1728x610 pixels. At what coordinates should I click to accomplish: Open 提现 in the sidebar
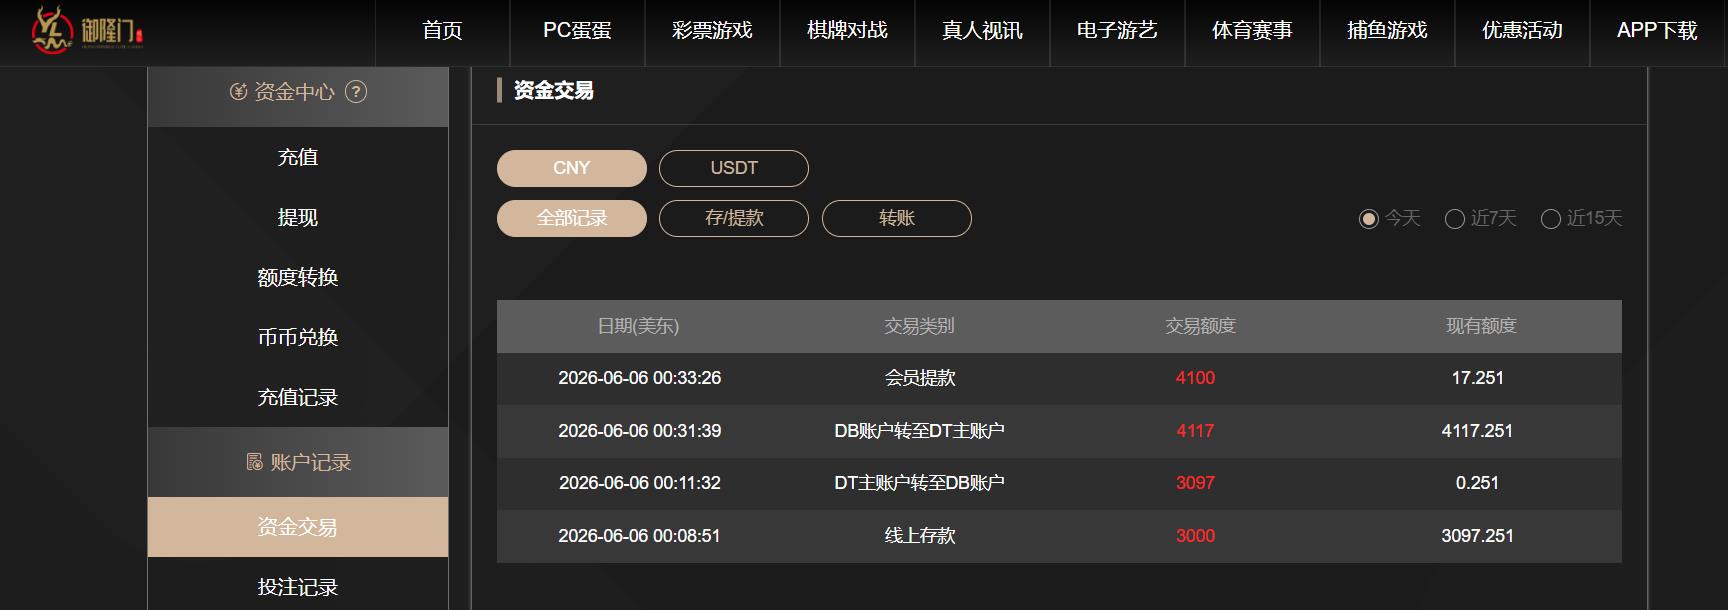[x=298, y=217]
